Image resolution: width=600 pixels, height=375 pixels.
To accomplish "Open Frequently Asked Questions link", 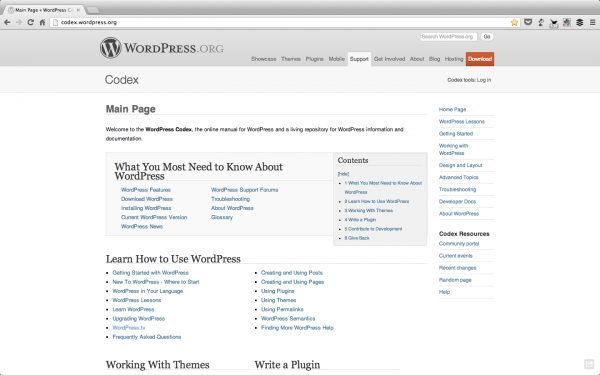I will coord(147,337).
